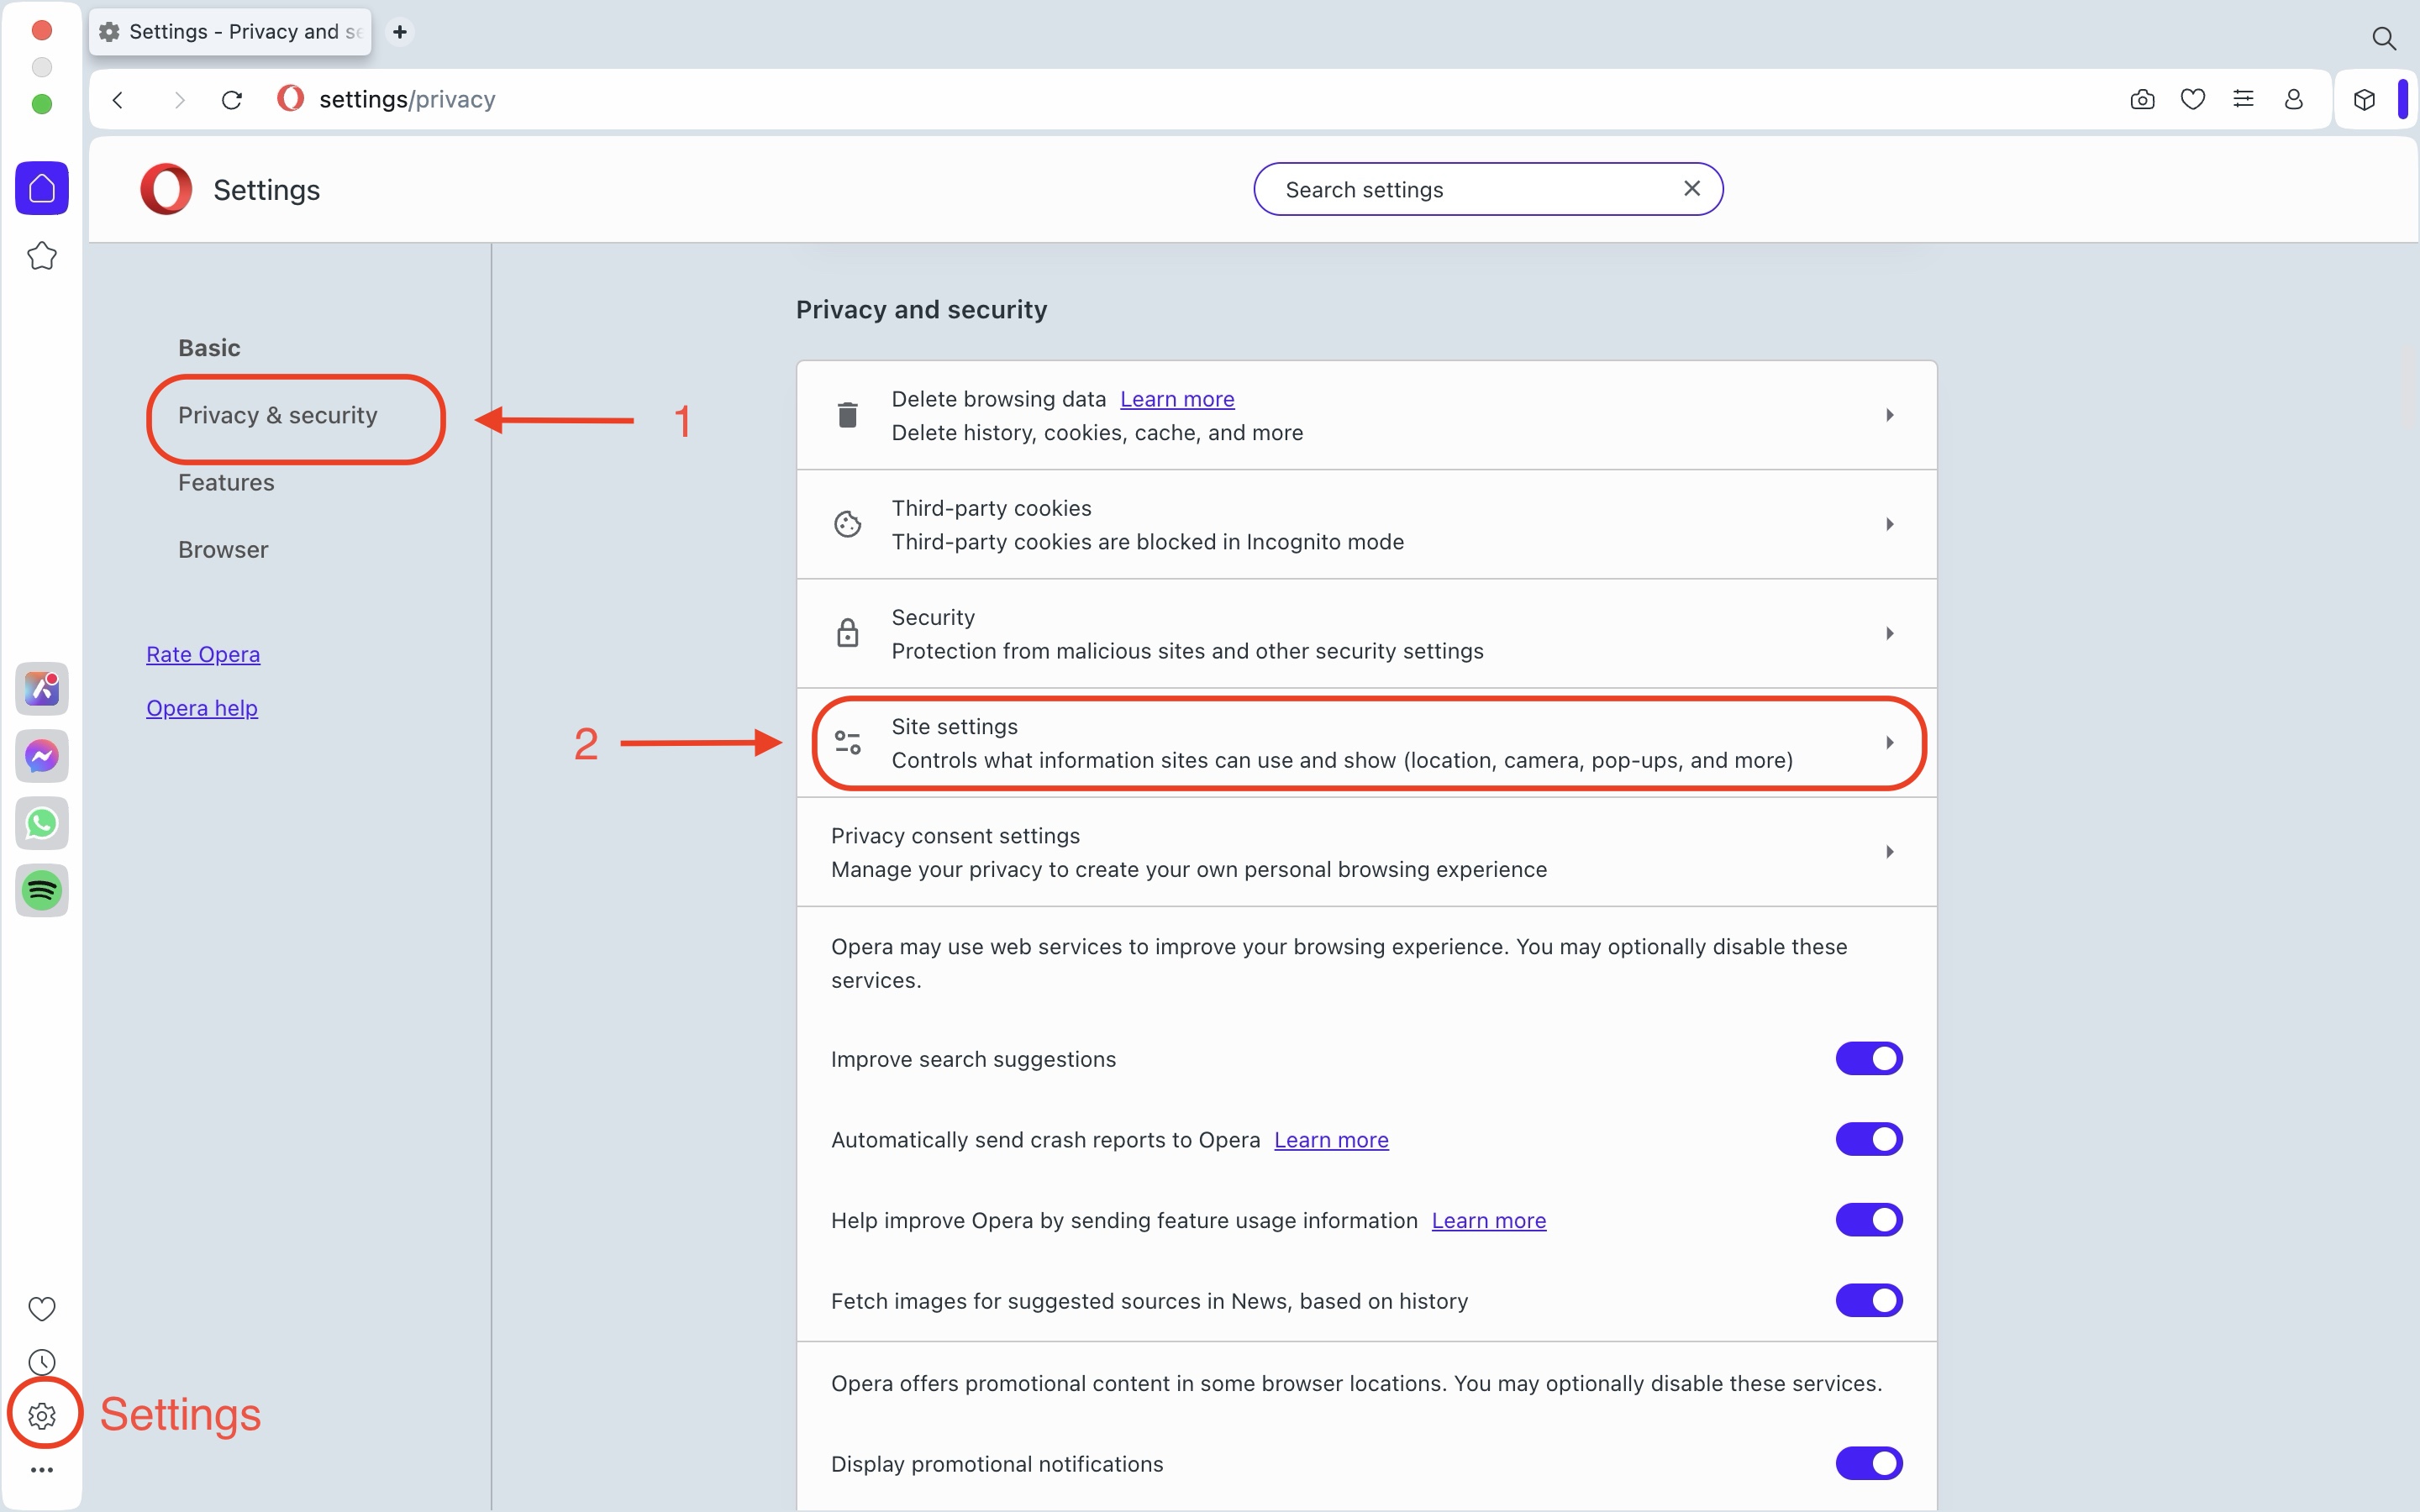Open History clock icon in sidebar

(x=42, y=1362)
